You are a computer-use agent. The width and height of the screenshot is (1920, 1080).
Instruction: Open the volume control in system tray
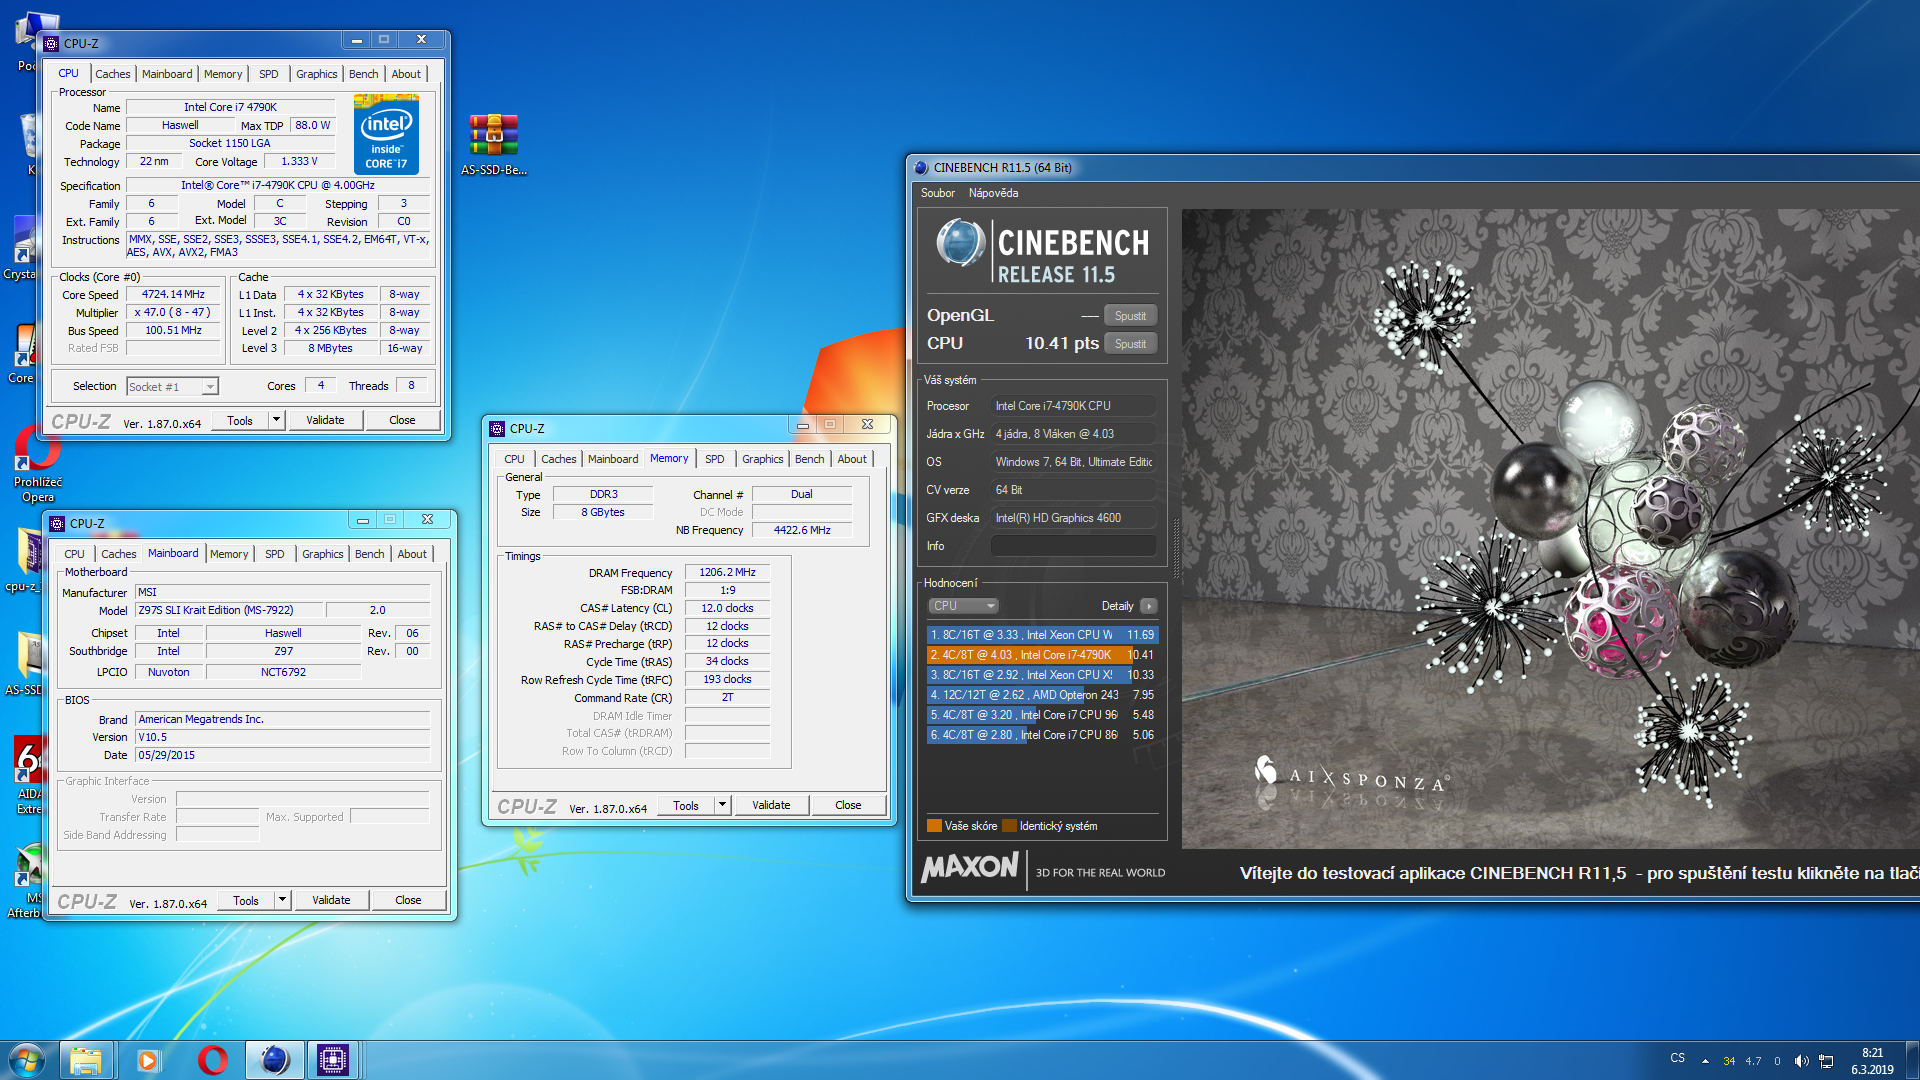(1801, 1061)
